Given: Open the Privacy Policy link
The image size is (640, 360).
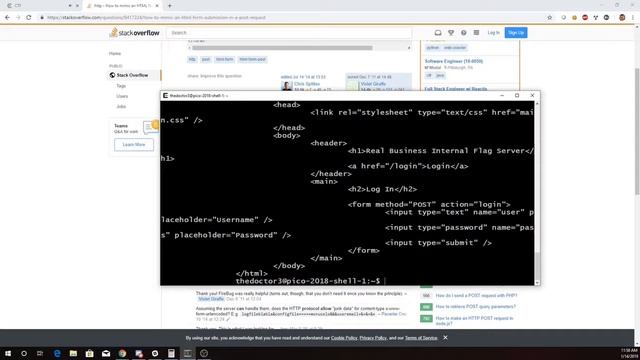Looking at the screenshot, I should pyautogui.click(x=373, y=338).
